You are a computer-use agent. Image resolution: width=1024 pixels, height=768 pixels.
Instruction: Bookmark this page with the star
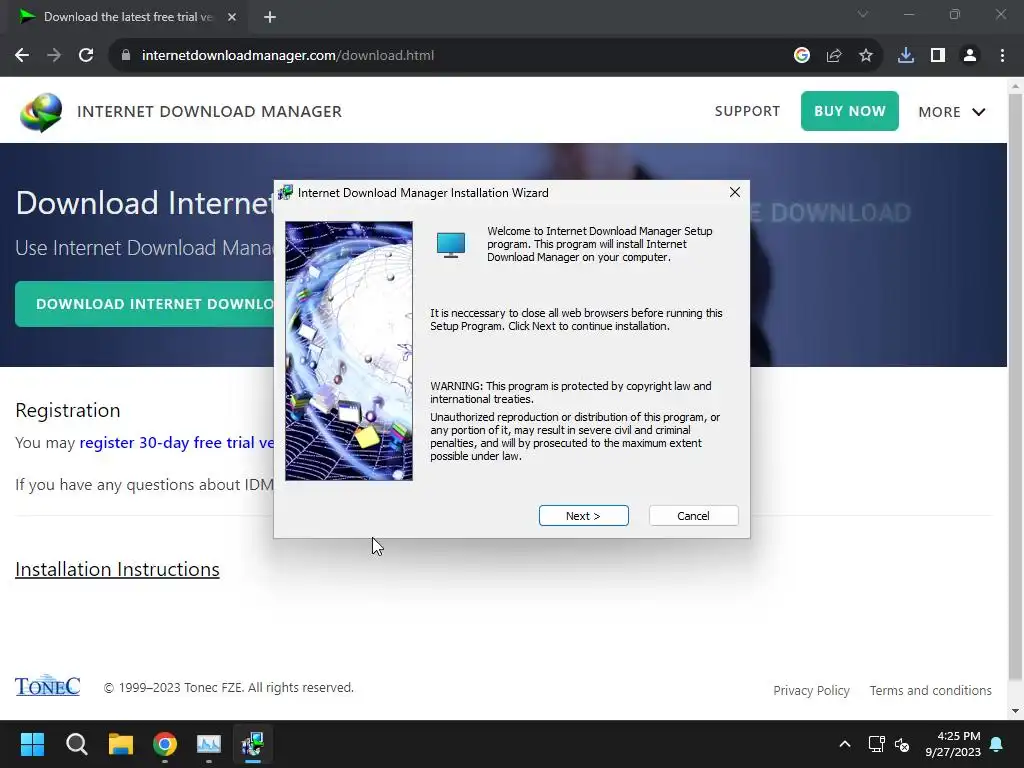pos(866,55)
